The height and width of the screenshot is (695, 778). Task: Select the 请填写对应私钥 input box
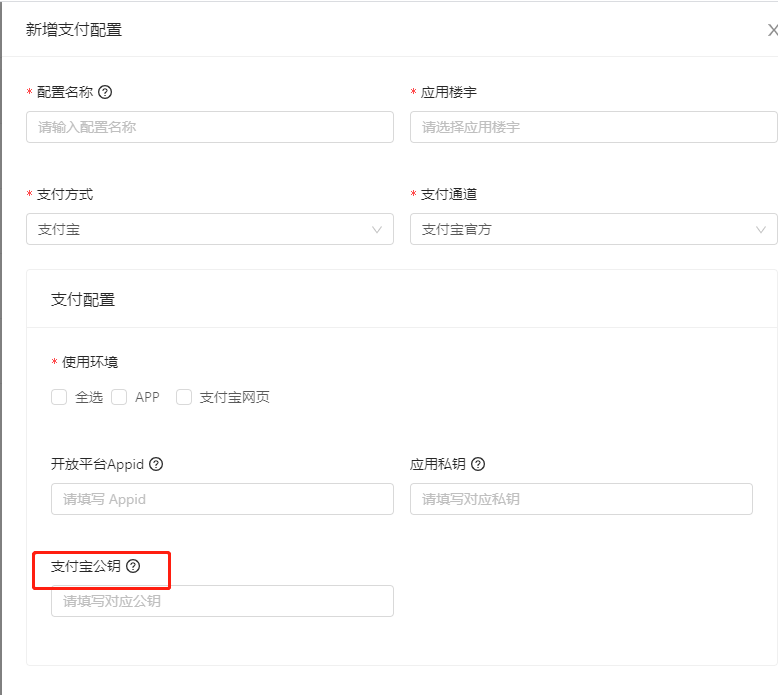581,499
